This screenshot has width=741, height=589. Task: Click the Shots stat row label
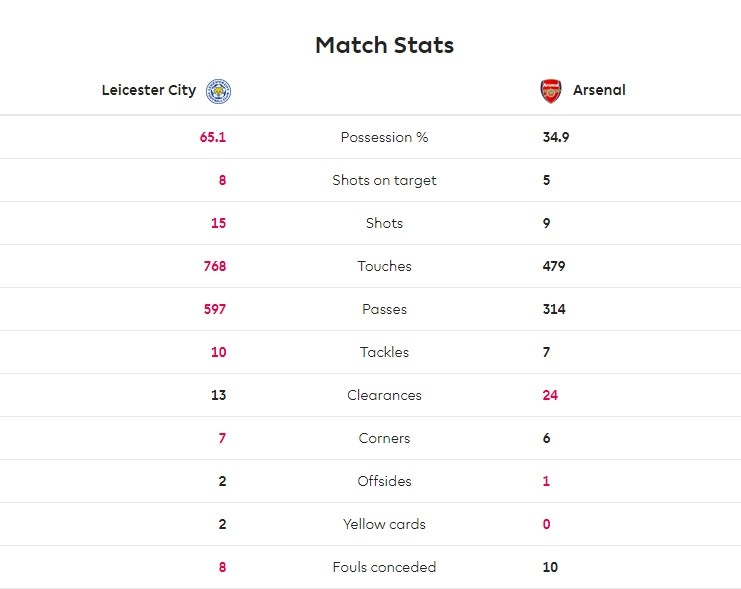384,223
